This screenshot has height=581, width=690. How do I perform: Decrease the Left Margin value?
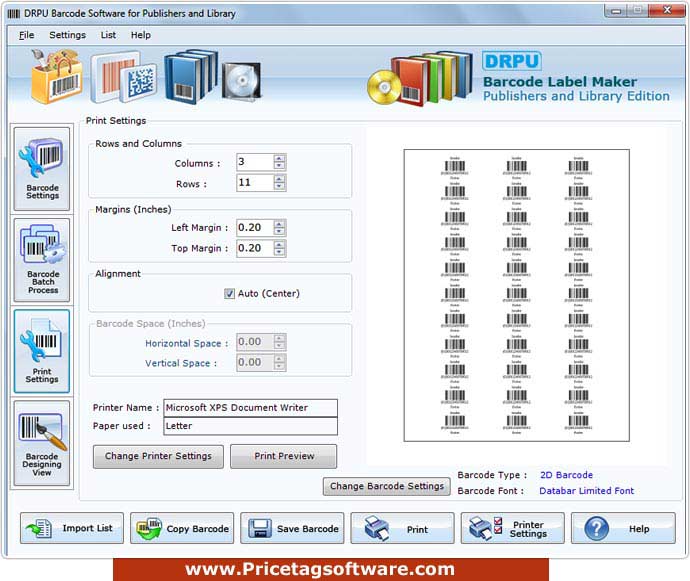coord(279,232)
